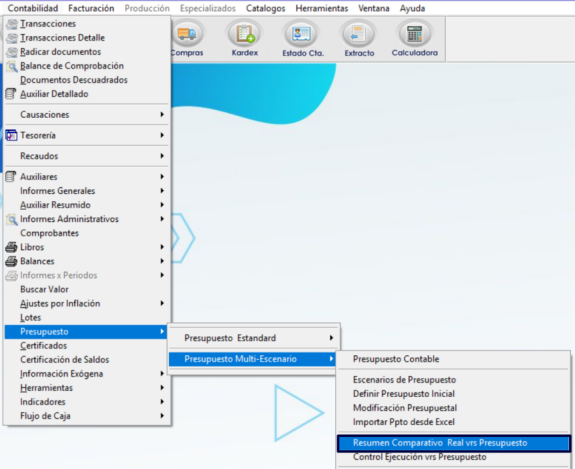Image resolution: width=575 pixels, height=469 pixels.
Task: Expand the Presupuesto Estandard submenu arrow
Action: point(331,338)
